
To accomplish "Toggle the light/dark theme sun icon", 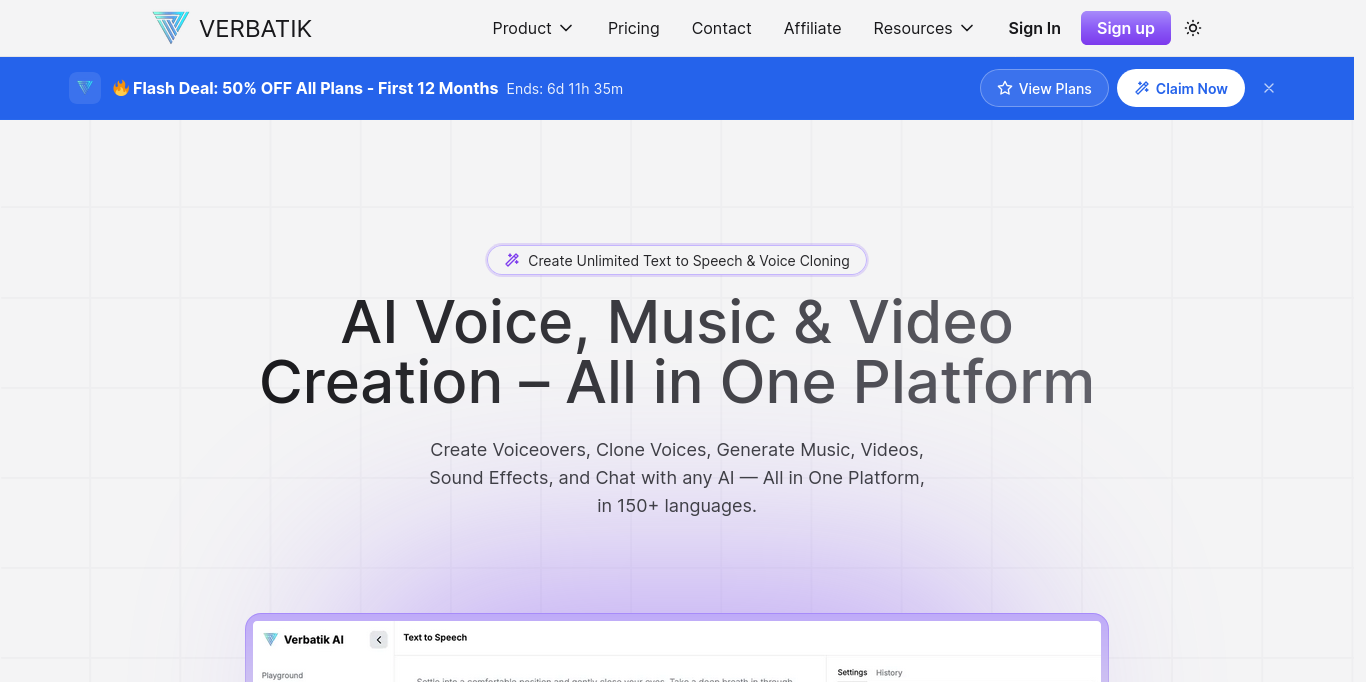I will pos(1192,28).
